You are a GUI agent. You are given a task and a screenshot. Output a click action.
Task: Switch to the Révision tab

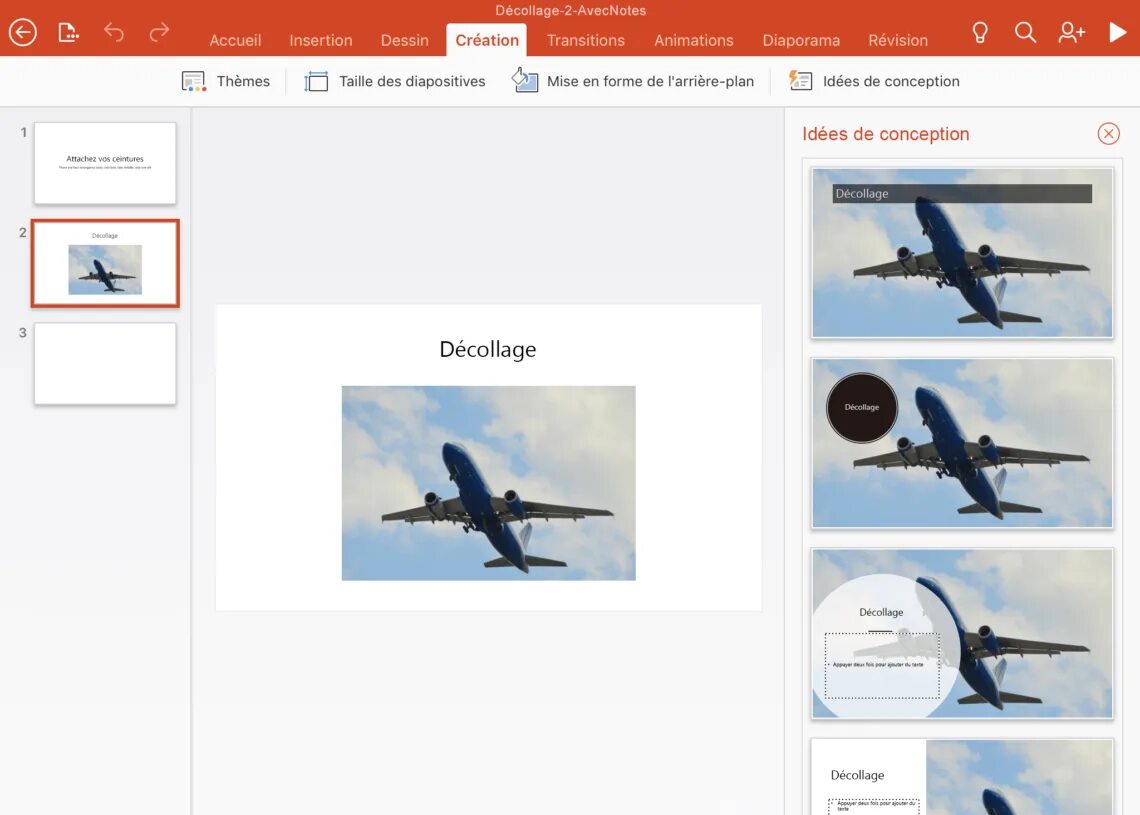point(898,41)
